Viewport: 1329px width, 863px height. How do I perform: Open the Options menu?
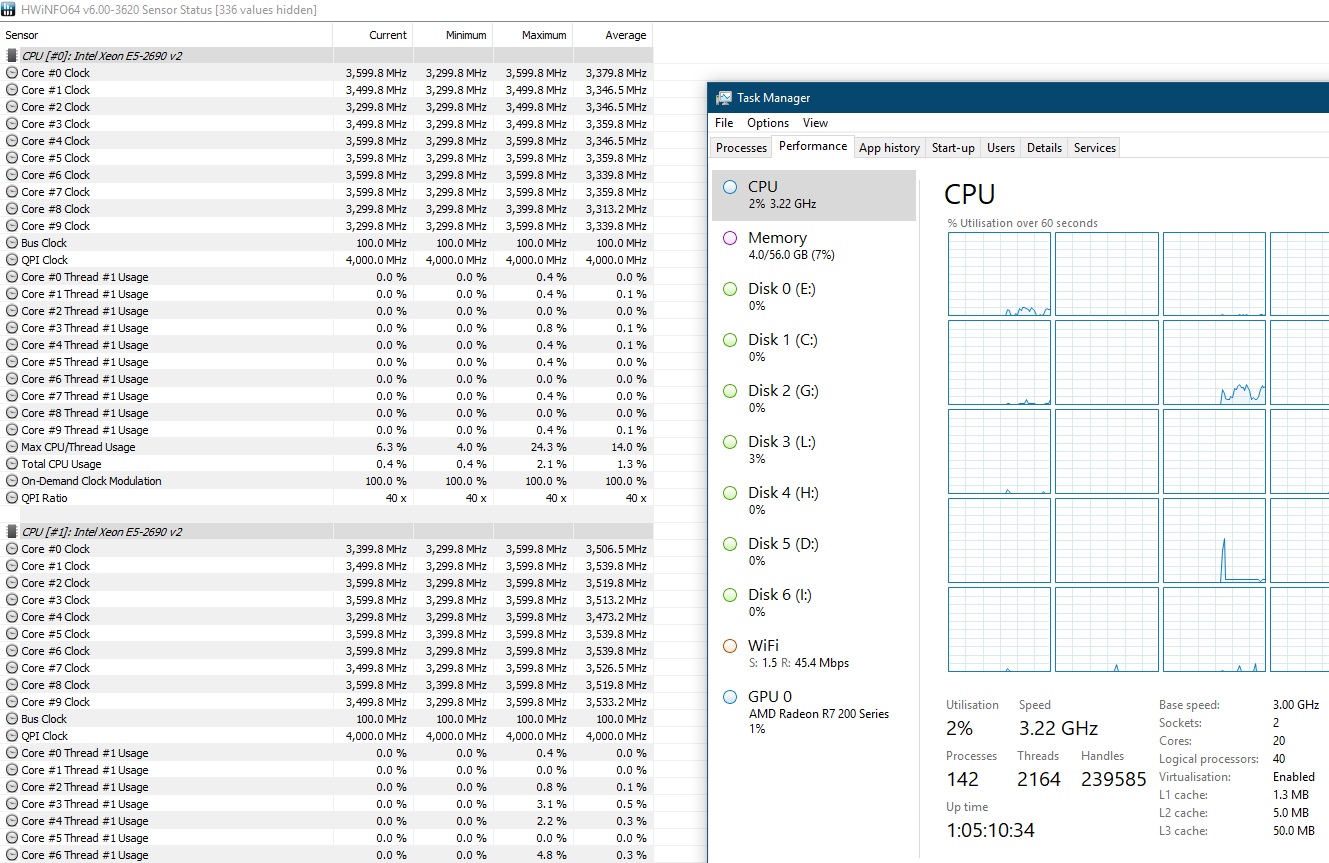(x=768, y=123)
